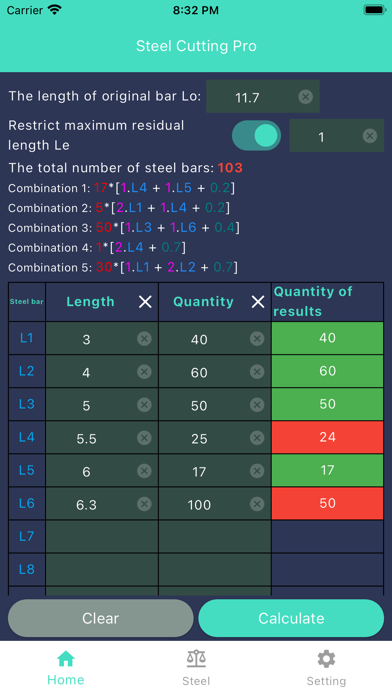The width and height of the screenshot is (392, 696).
Task: Tap the Combination 5 line
Action: pos(123,267)
